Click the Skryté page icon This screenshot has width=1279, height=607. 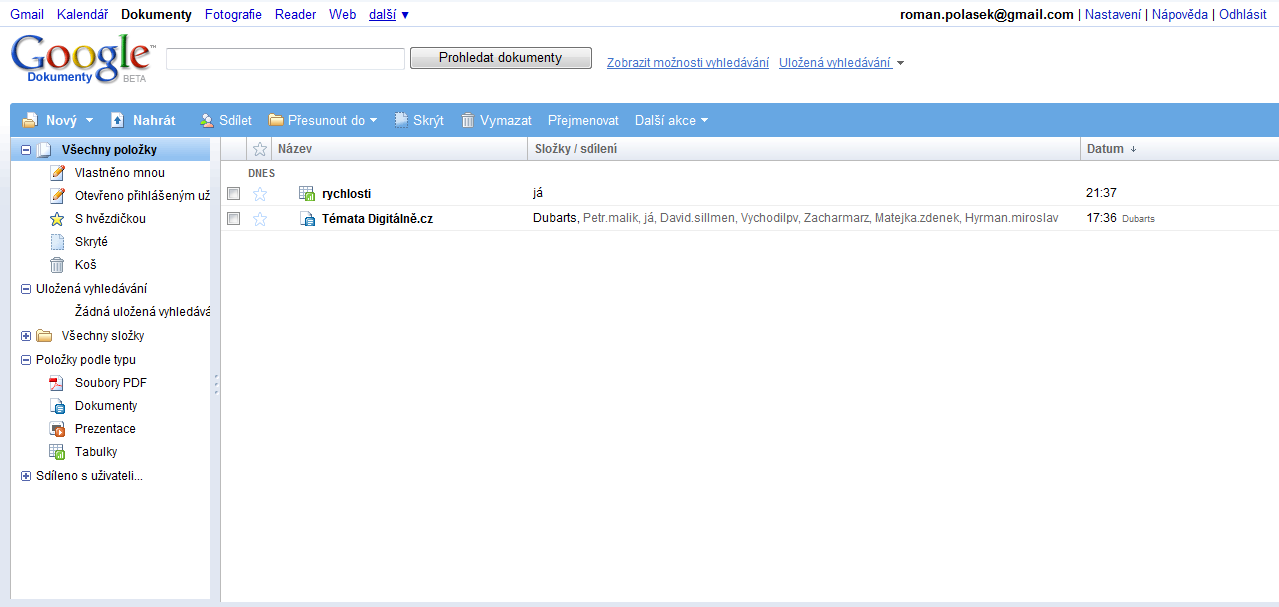pyautogui.click(x=57, y=242)
